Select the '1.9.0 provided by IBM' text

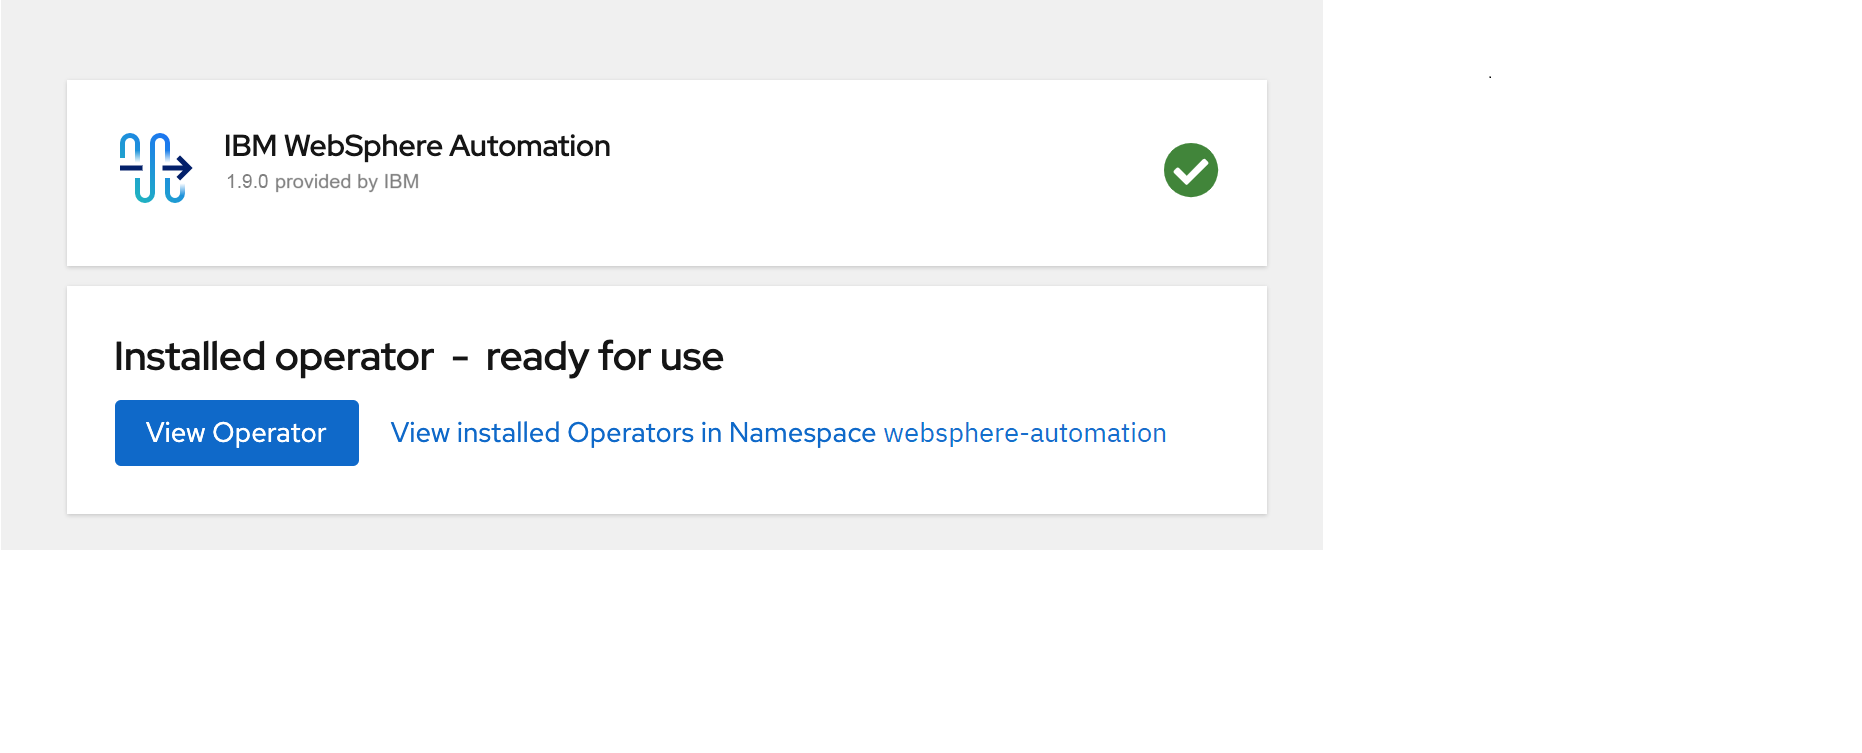pyautogui.click(x=323, y=182)
